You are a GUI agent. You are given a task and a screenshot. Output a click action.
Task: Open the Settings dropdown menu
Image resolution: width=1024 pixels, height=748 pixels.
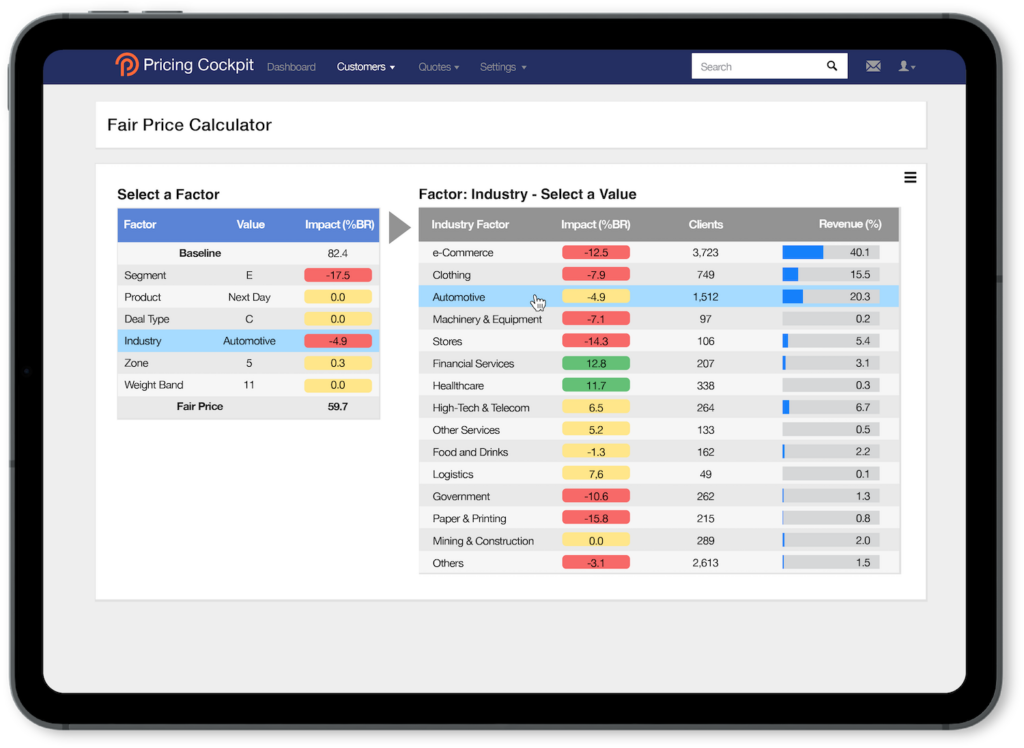502,67
